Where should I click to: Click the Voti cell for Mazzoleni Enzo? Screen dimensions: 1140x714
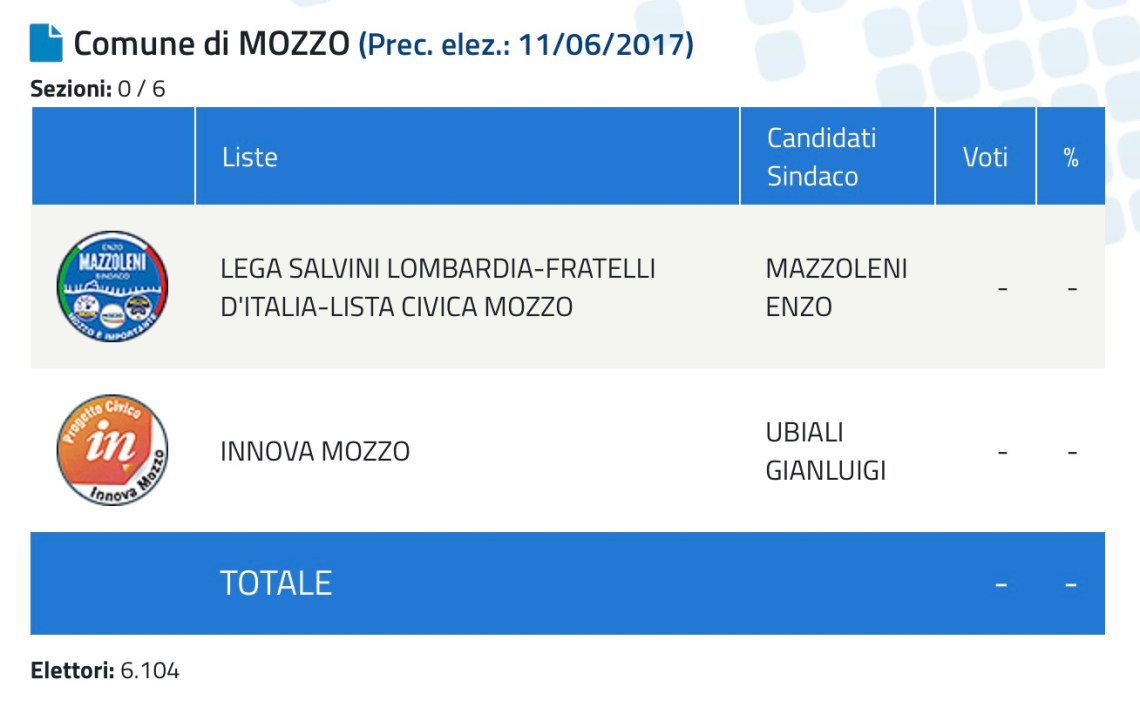(x=1002, y=288)
